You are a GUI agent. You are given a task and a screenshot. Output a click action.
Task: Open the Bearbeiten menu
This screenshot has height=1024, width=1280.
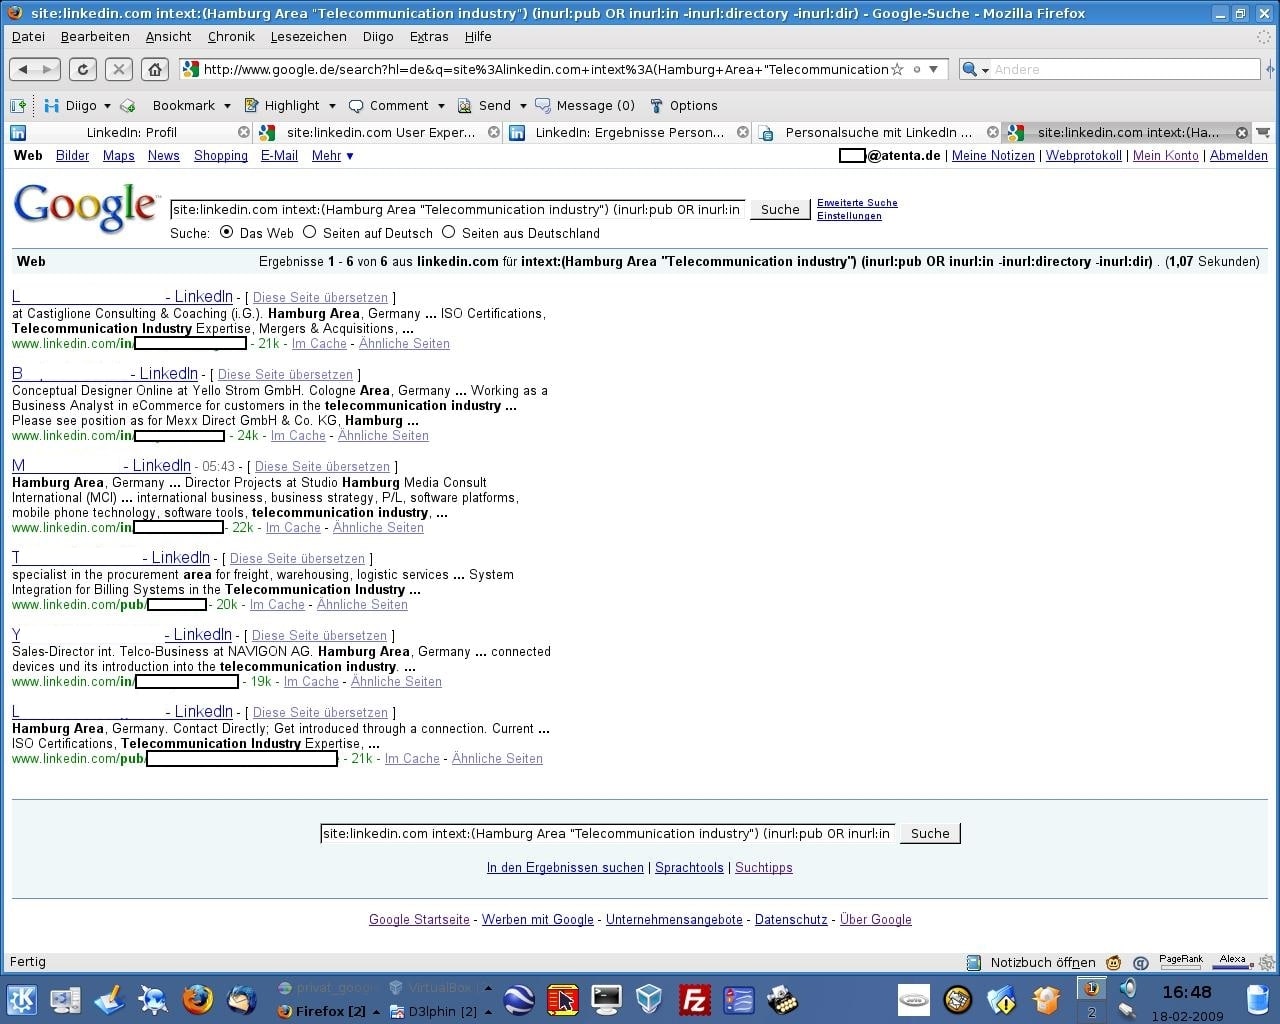tap(95, 36)
